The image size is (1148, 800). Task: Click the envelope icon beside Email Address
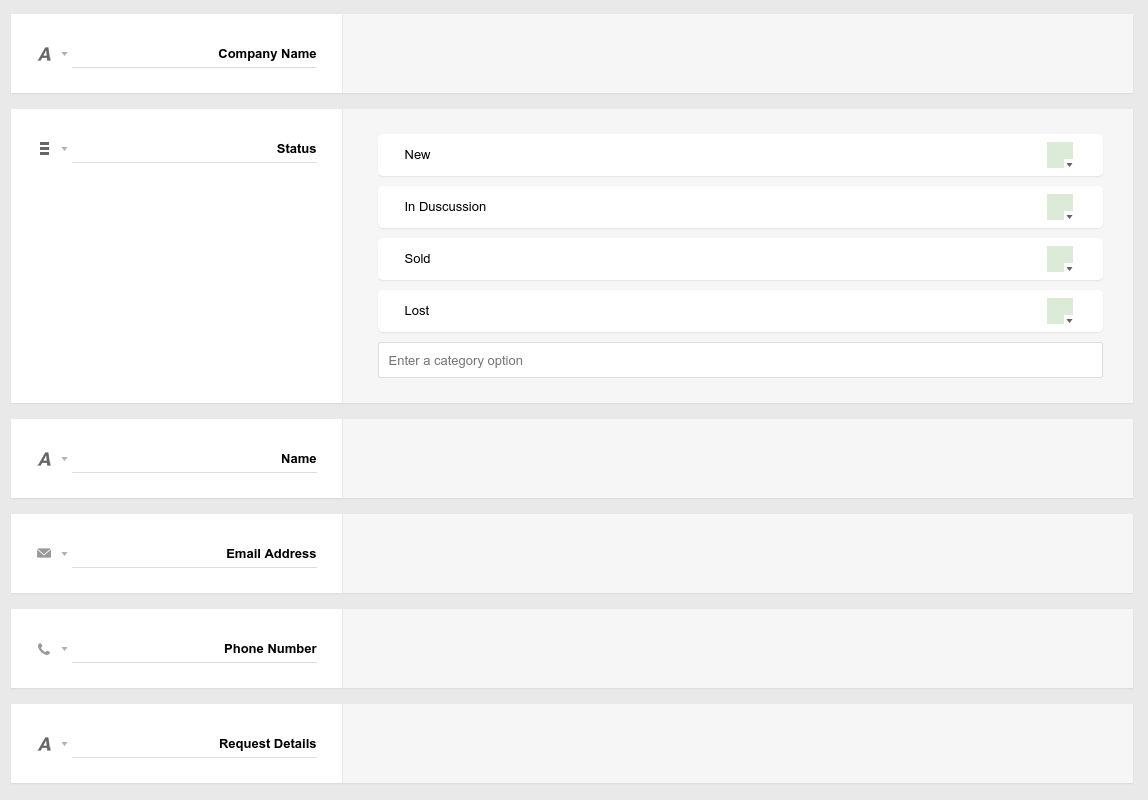(44, 553)
